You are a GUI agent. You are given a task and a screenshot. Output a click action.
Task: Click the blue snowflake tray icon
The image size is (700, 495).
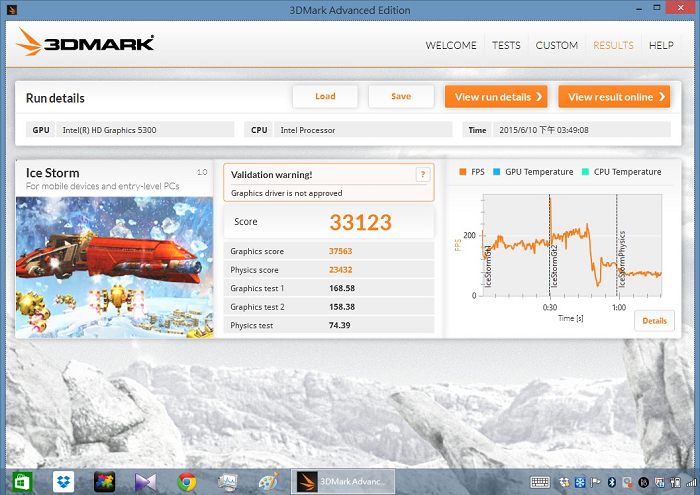tap(580, 482)
